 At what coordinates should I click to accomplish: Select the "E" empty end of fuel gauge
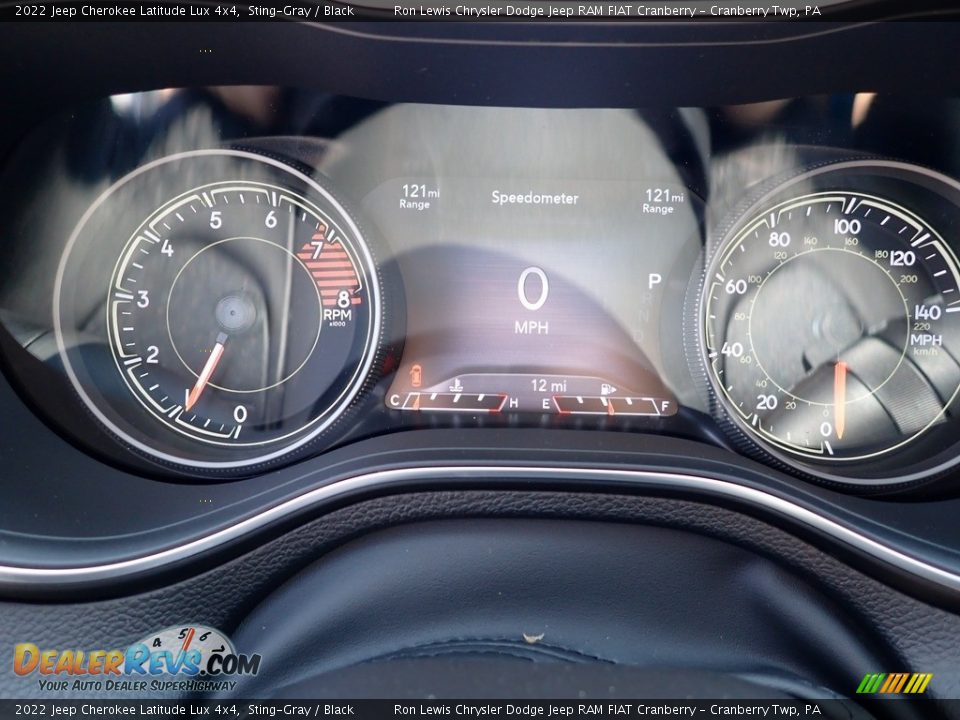click(546, 404)
